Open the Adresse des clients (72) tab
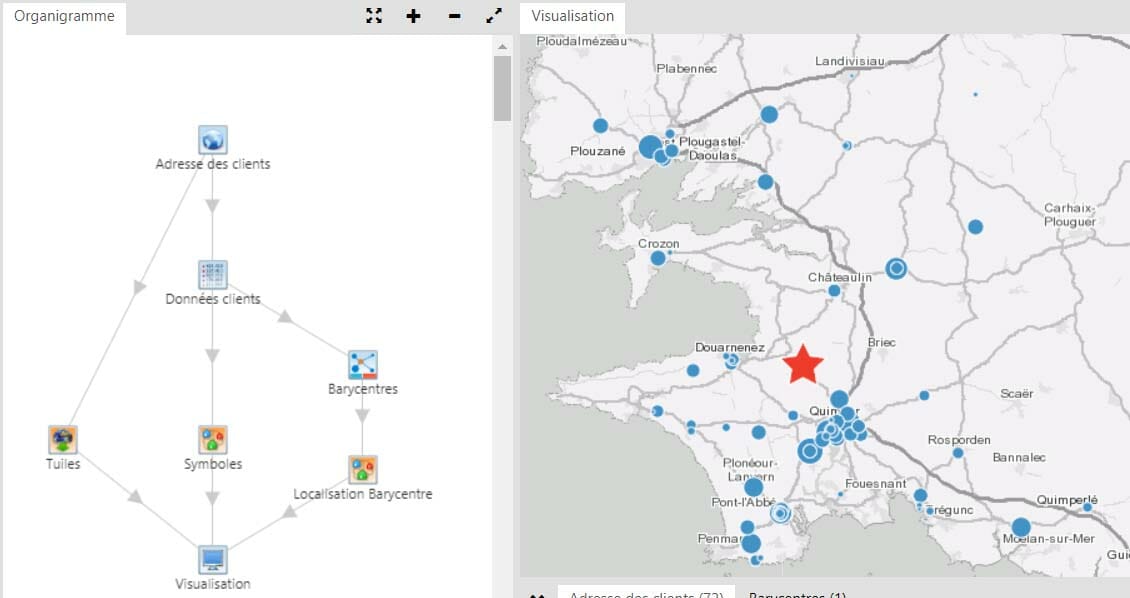 (646, 594)
